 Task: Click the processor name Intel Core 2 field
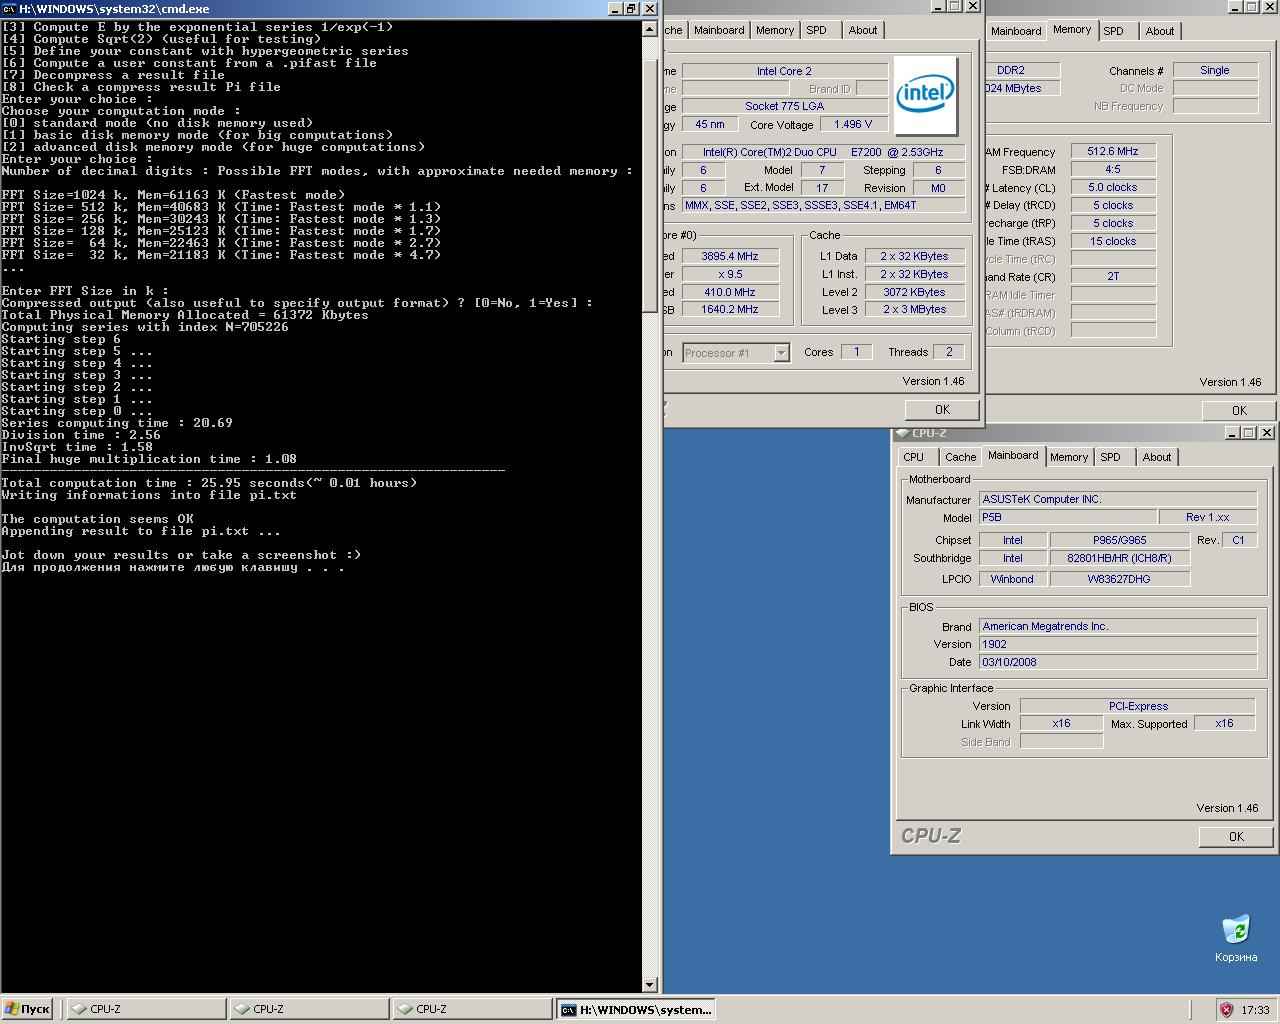pos(784,71)
